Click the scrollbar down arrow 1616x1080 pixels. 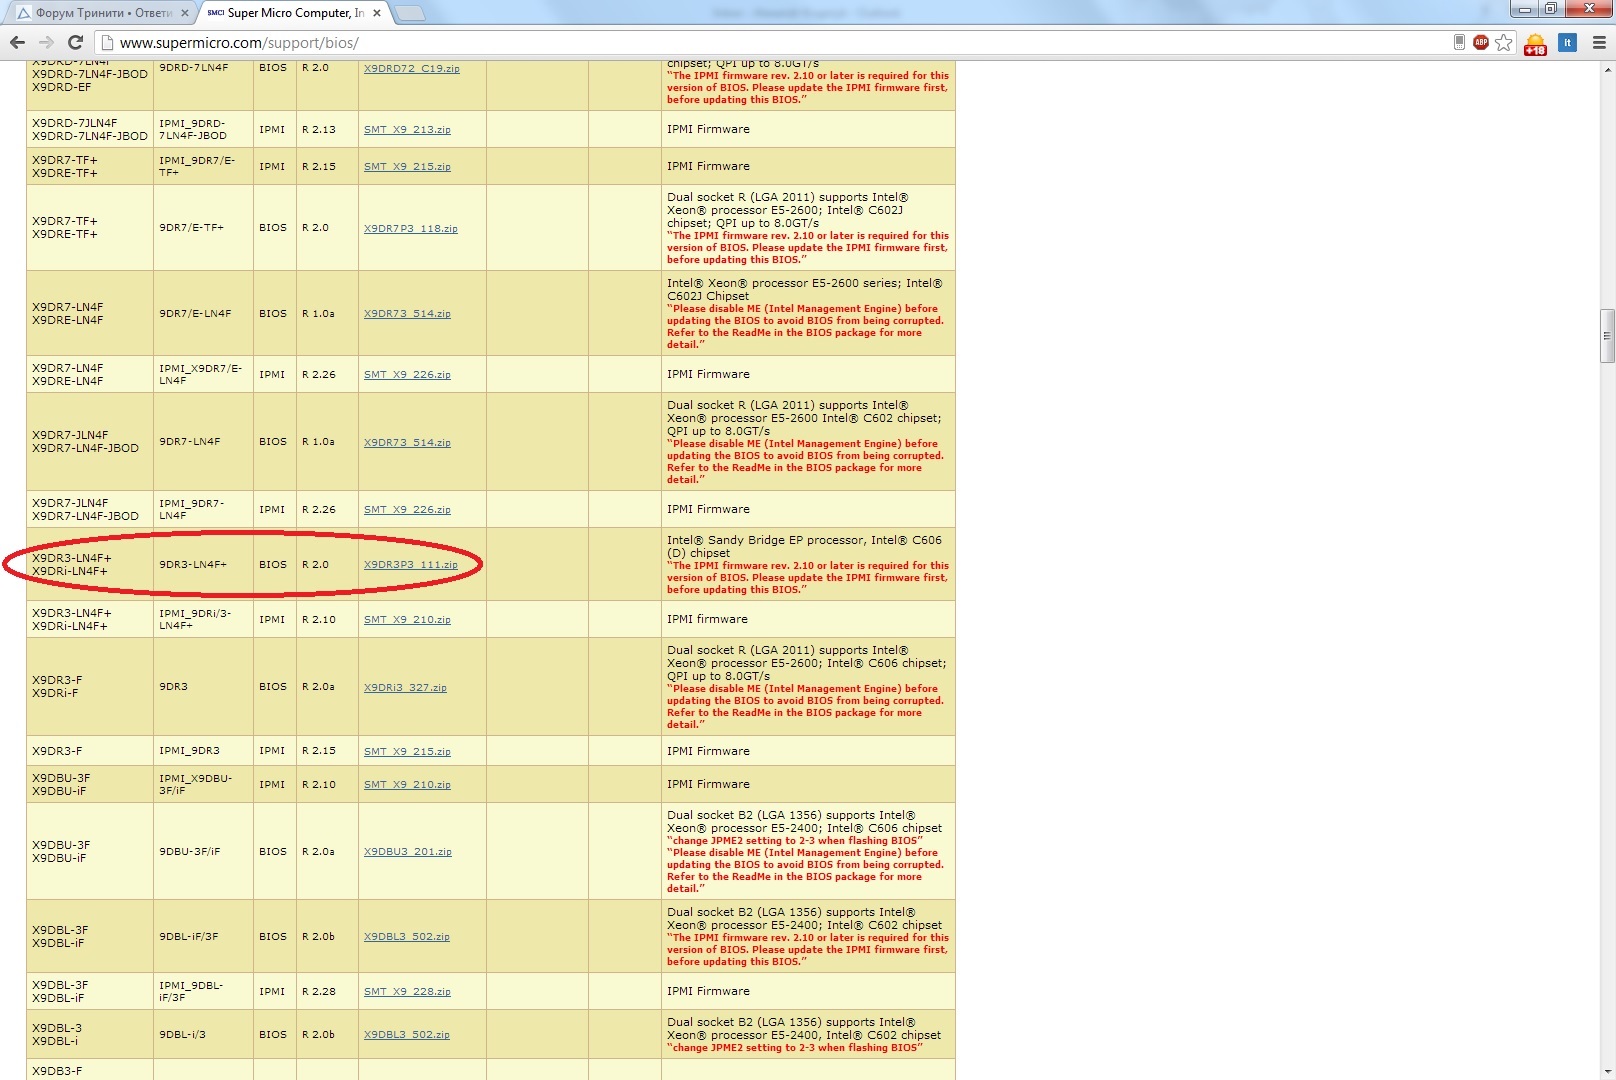1607,1072
